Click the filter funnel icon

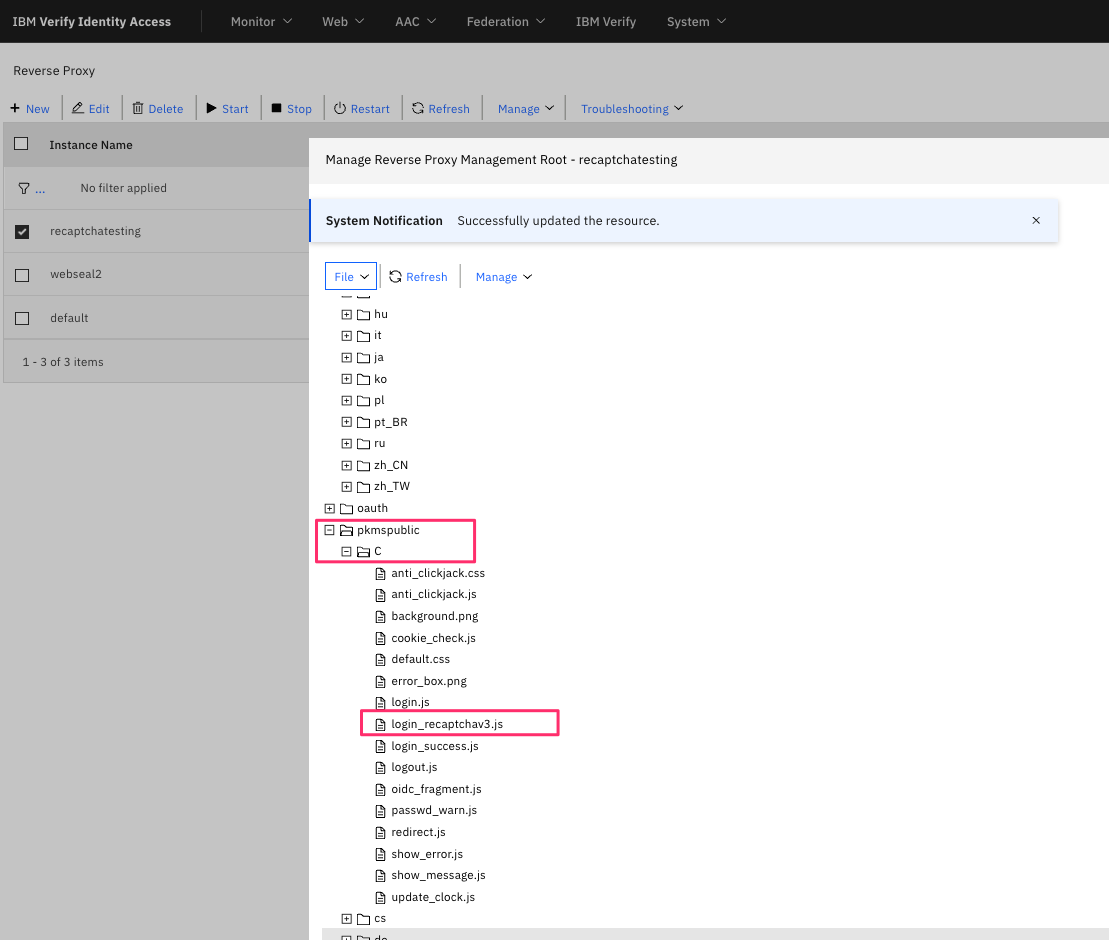[x=24, y=188]
